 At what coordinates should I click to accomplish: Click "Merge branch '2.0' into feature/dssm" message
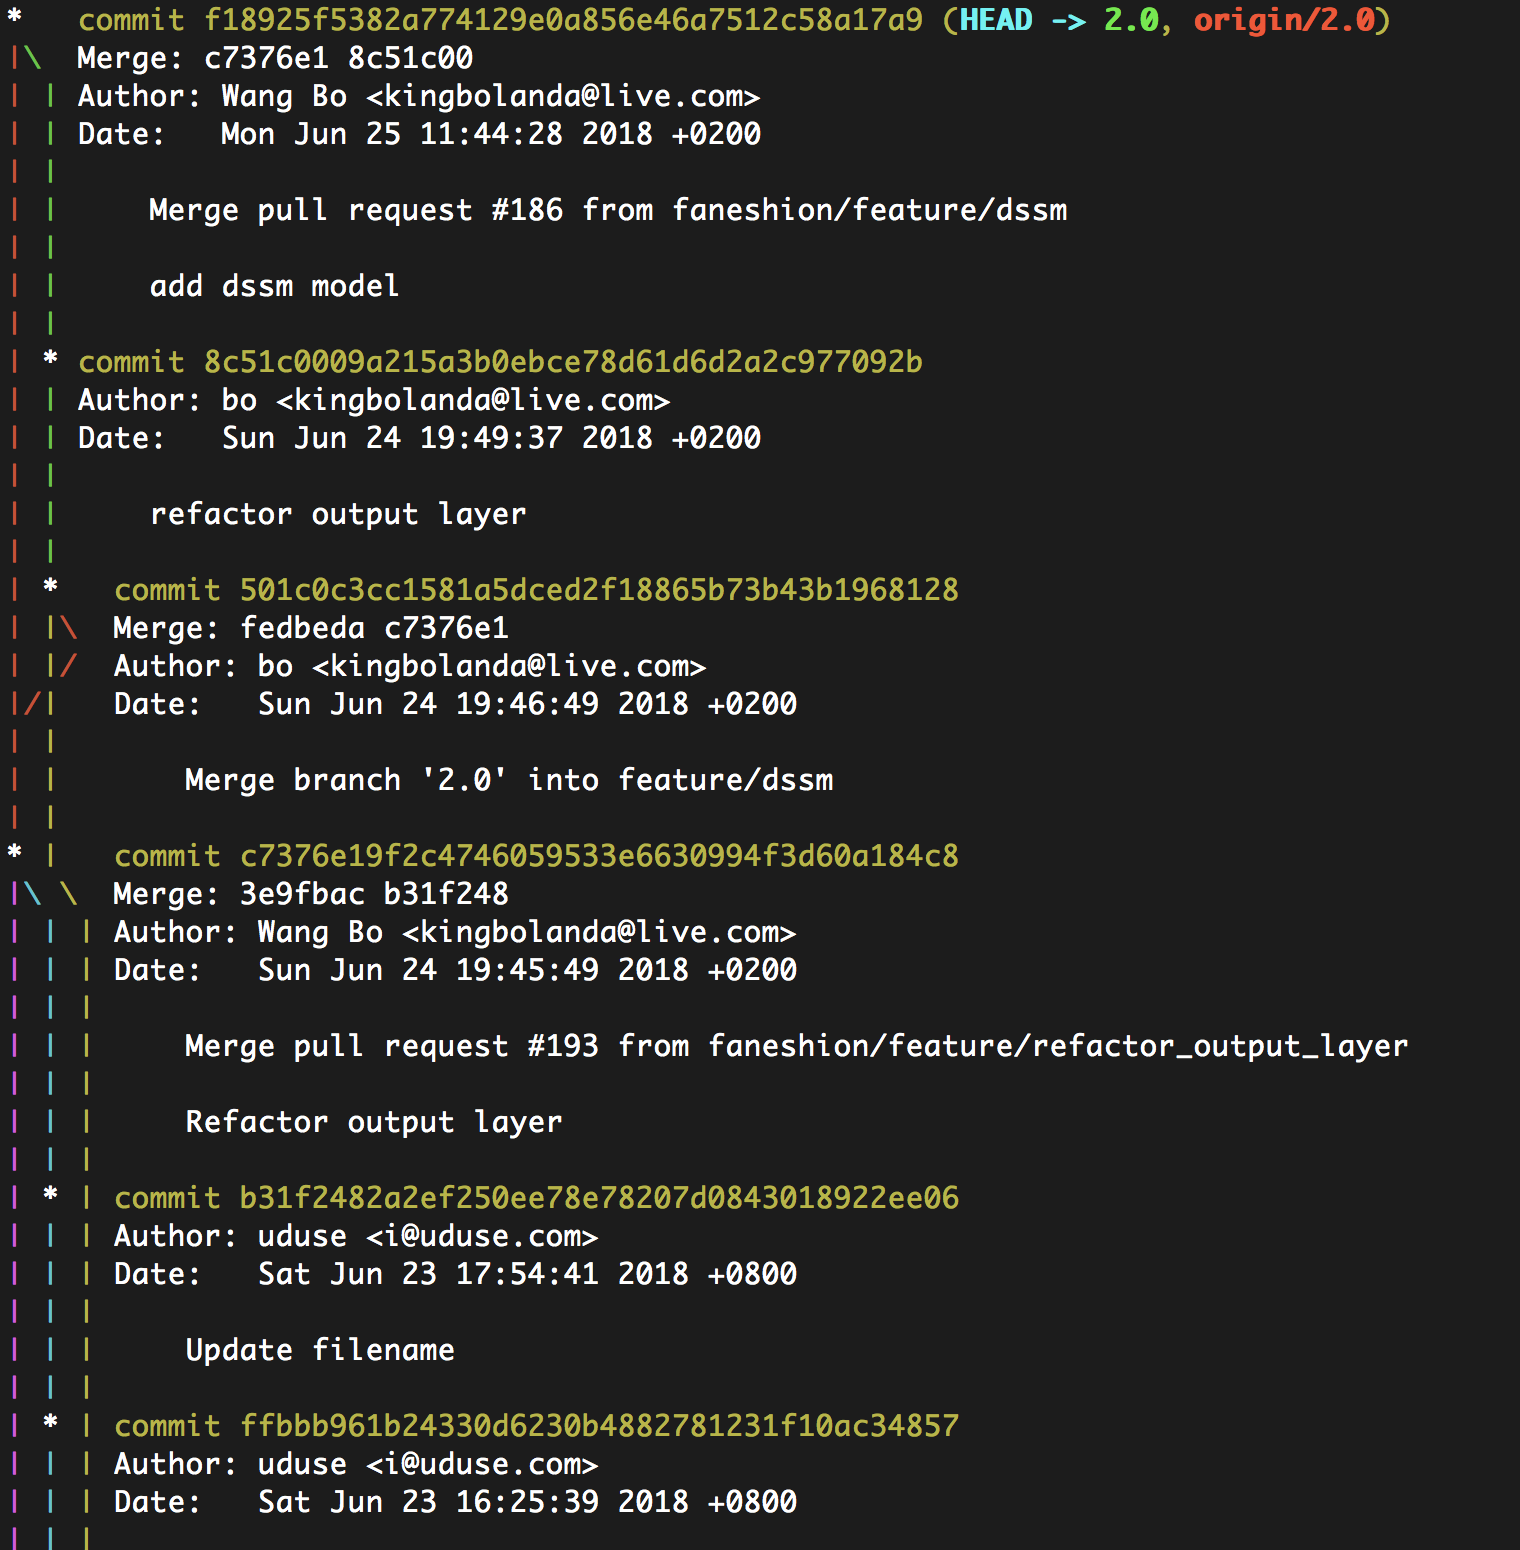pyautogui.click(x=508, y=780)
